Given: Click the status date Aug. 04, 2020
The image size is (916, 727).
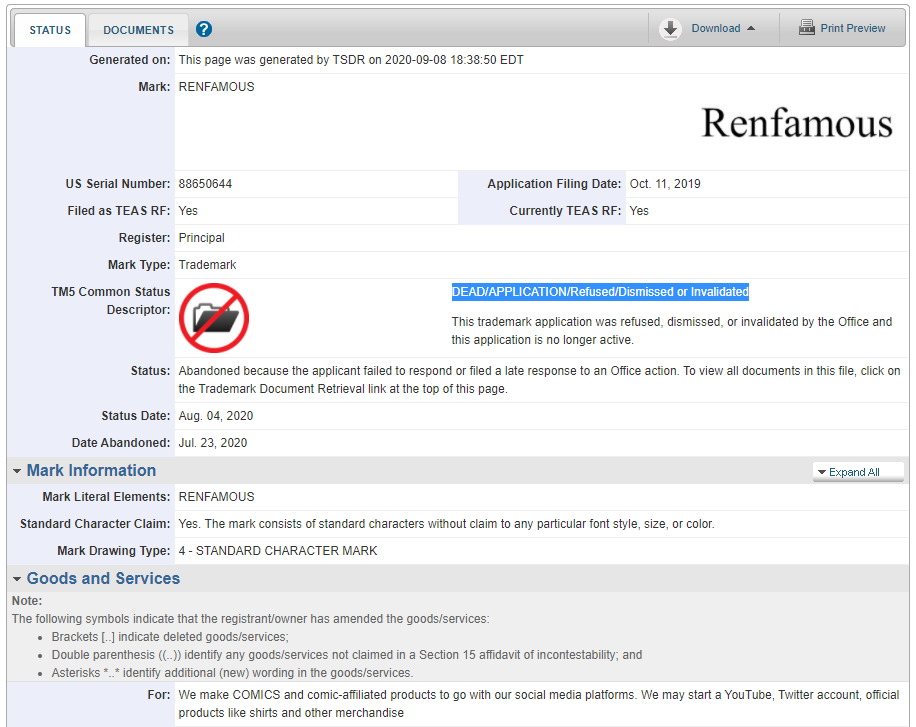Looking at the screenshot, I should [216, 416].
